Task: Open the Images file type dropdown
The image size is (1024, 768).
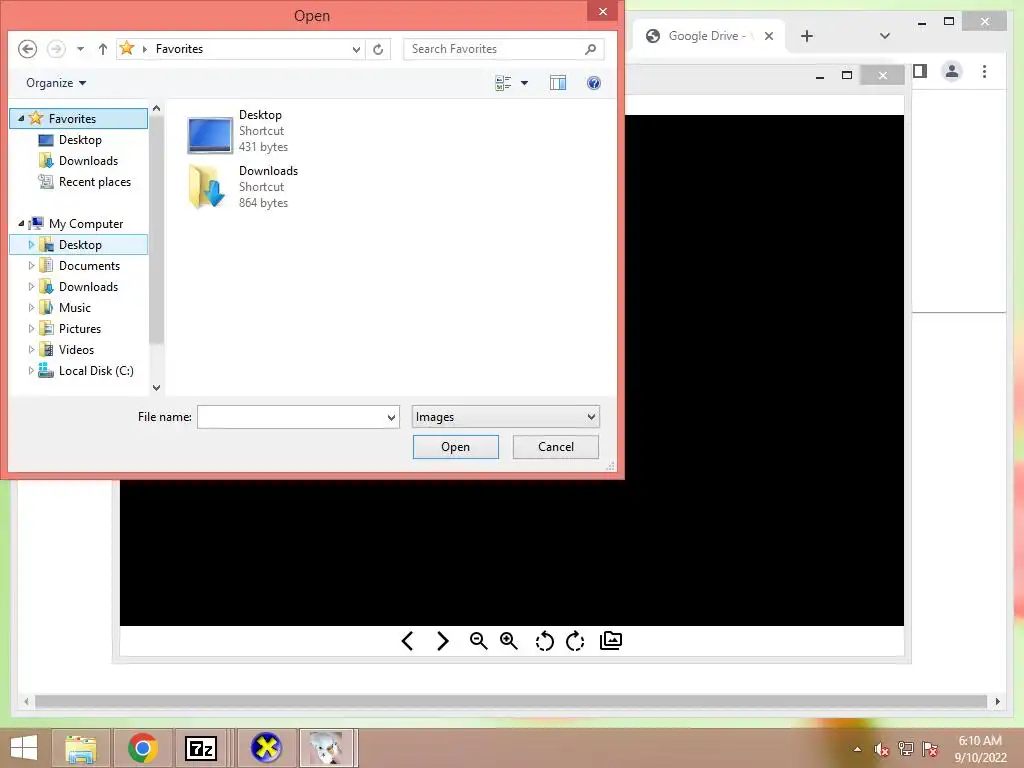Action: pos(505,417)
